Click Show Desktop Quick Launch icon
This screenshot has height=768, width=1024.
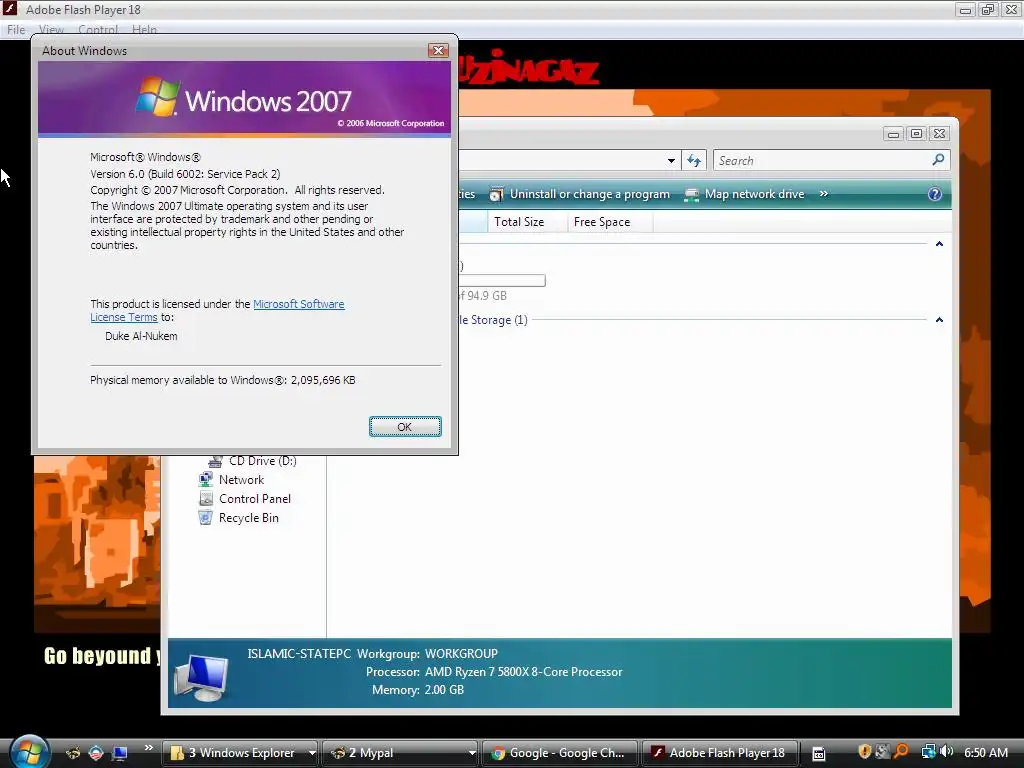pyautogui.click(x=120, y=753)
